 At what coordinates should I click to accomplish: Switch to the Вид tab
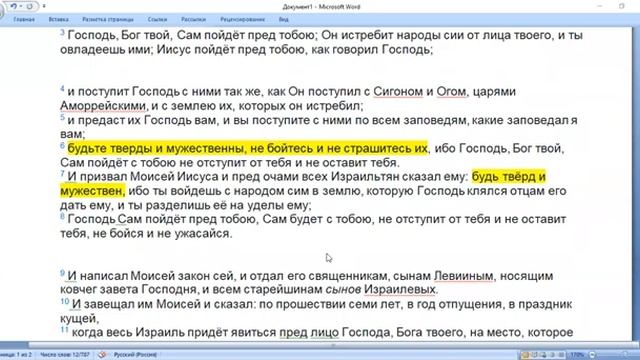(x=284, y=19)
